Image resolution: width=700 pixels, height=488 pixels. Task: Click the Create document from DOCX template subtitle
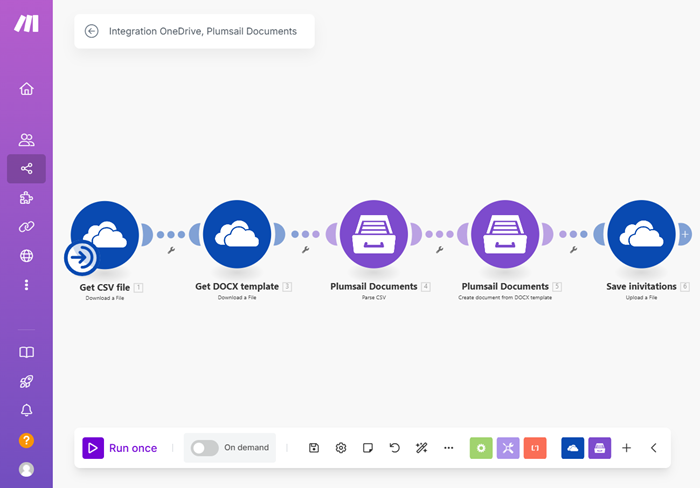click(x=505, y=297)
